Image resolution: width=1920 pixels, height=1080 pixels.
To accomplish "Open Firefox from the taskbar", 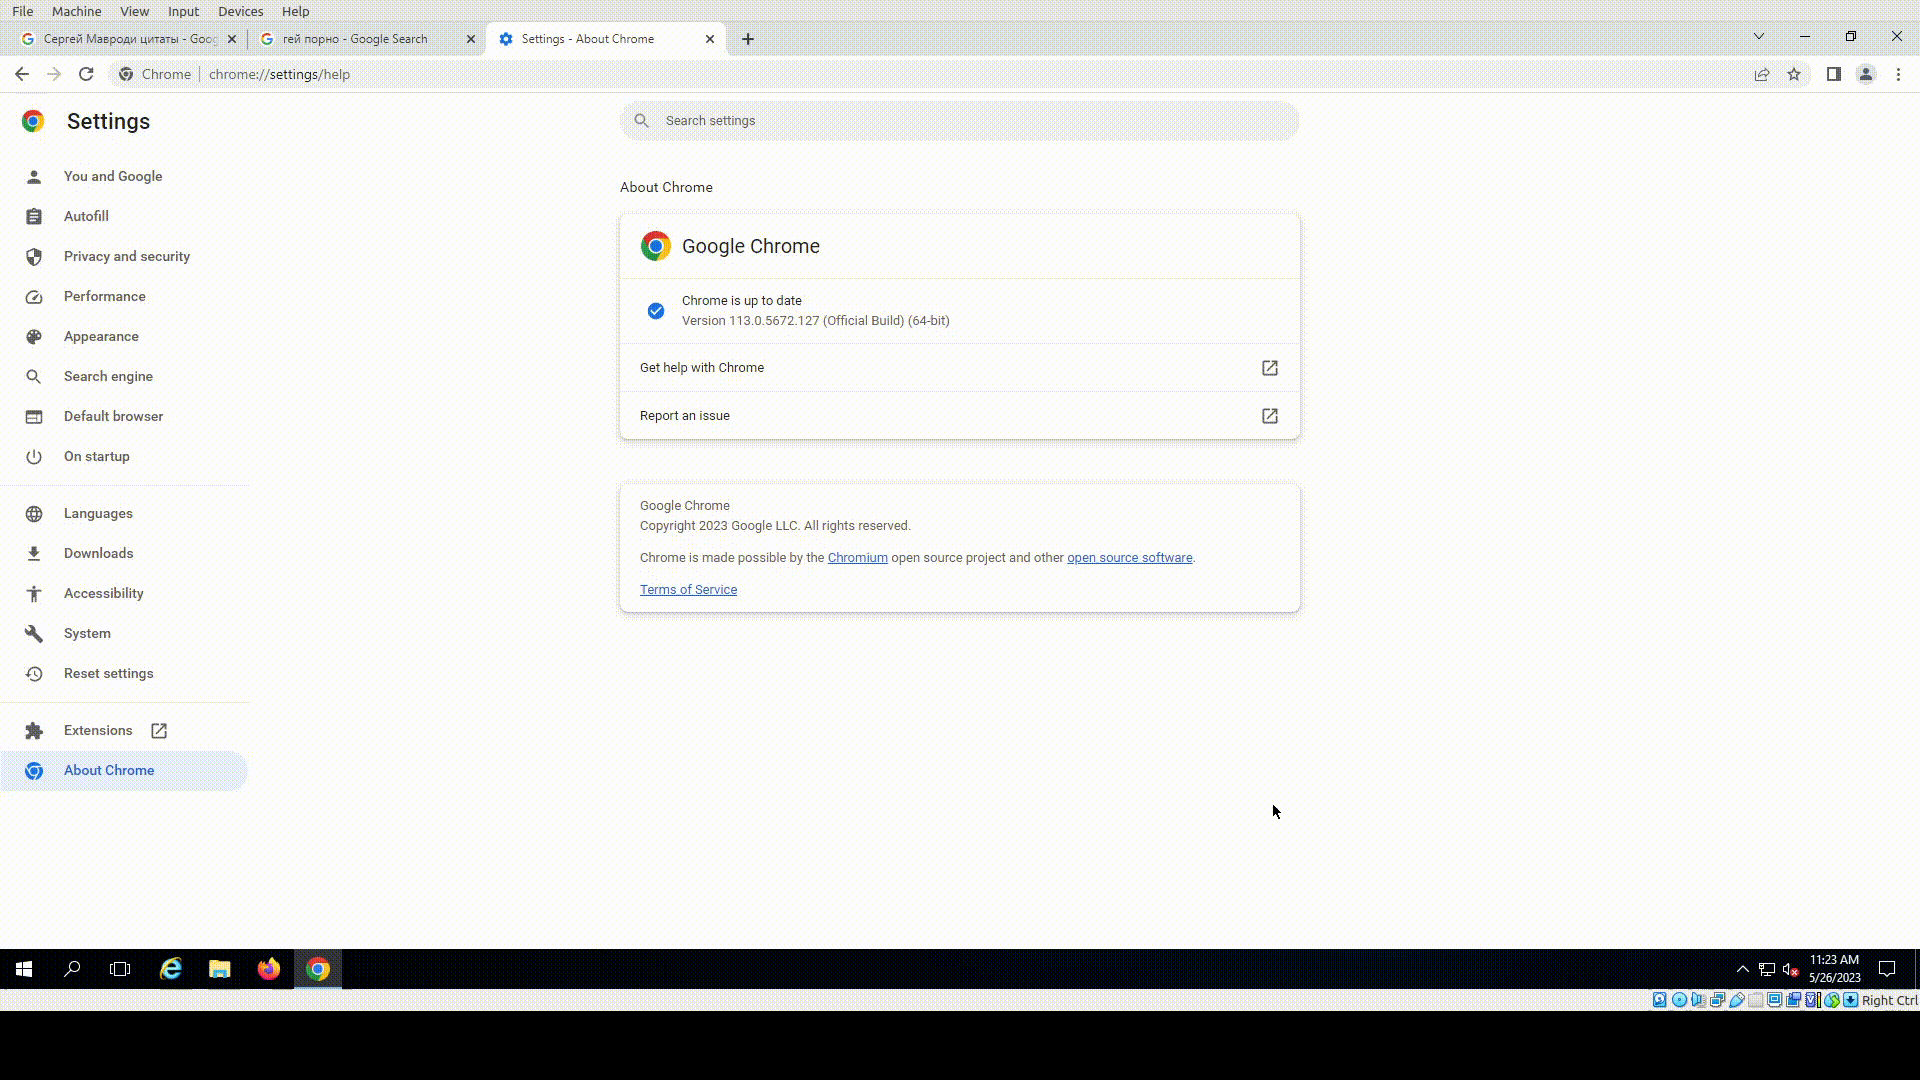I will [268, 969].
